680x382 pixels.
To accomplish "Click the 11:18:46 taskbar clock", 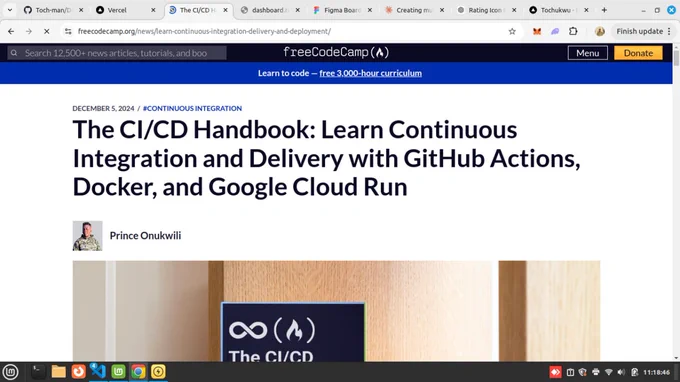I will 657,372.
